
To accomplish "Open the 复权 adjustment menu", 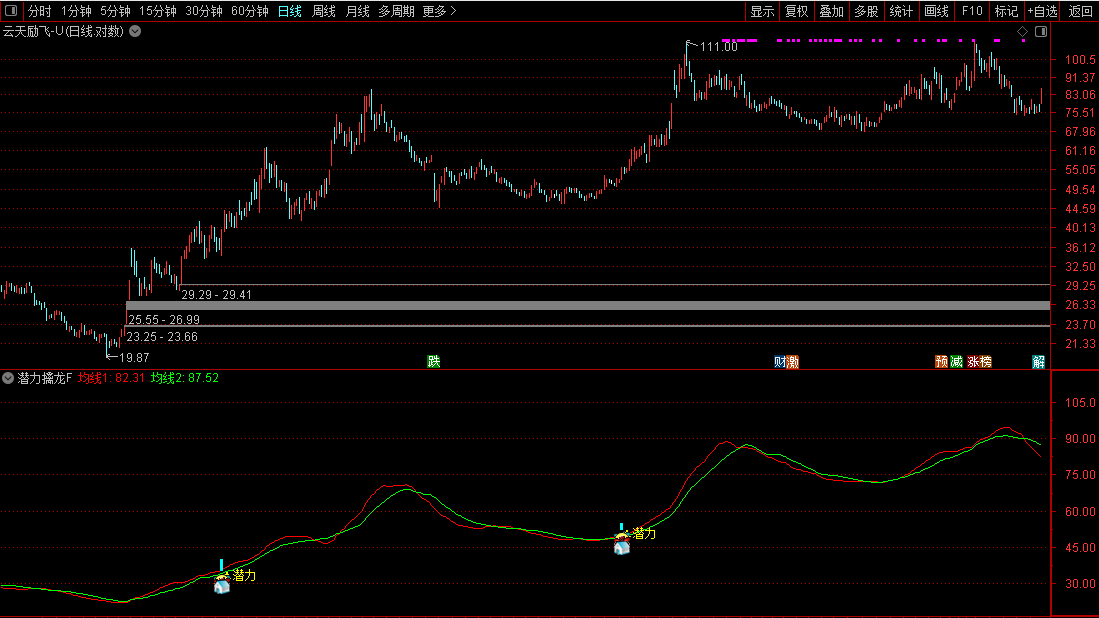I will coord(797,11).
